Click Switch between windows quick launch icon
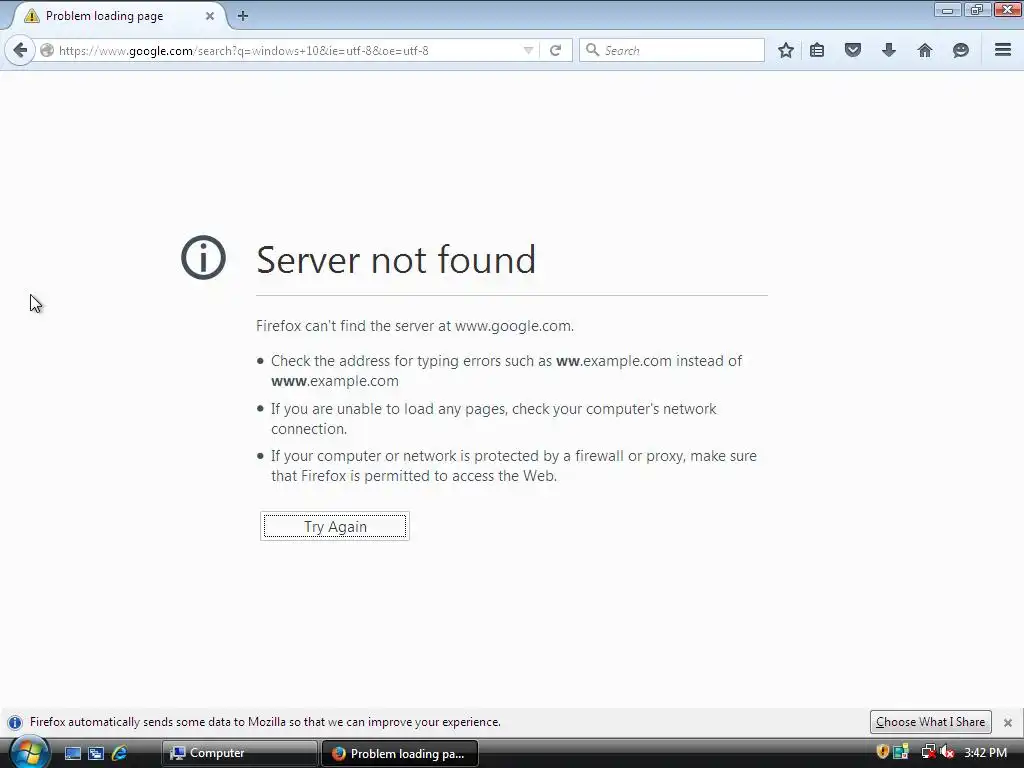1024x768 pixels. (96, 754)
